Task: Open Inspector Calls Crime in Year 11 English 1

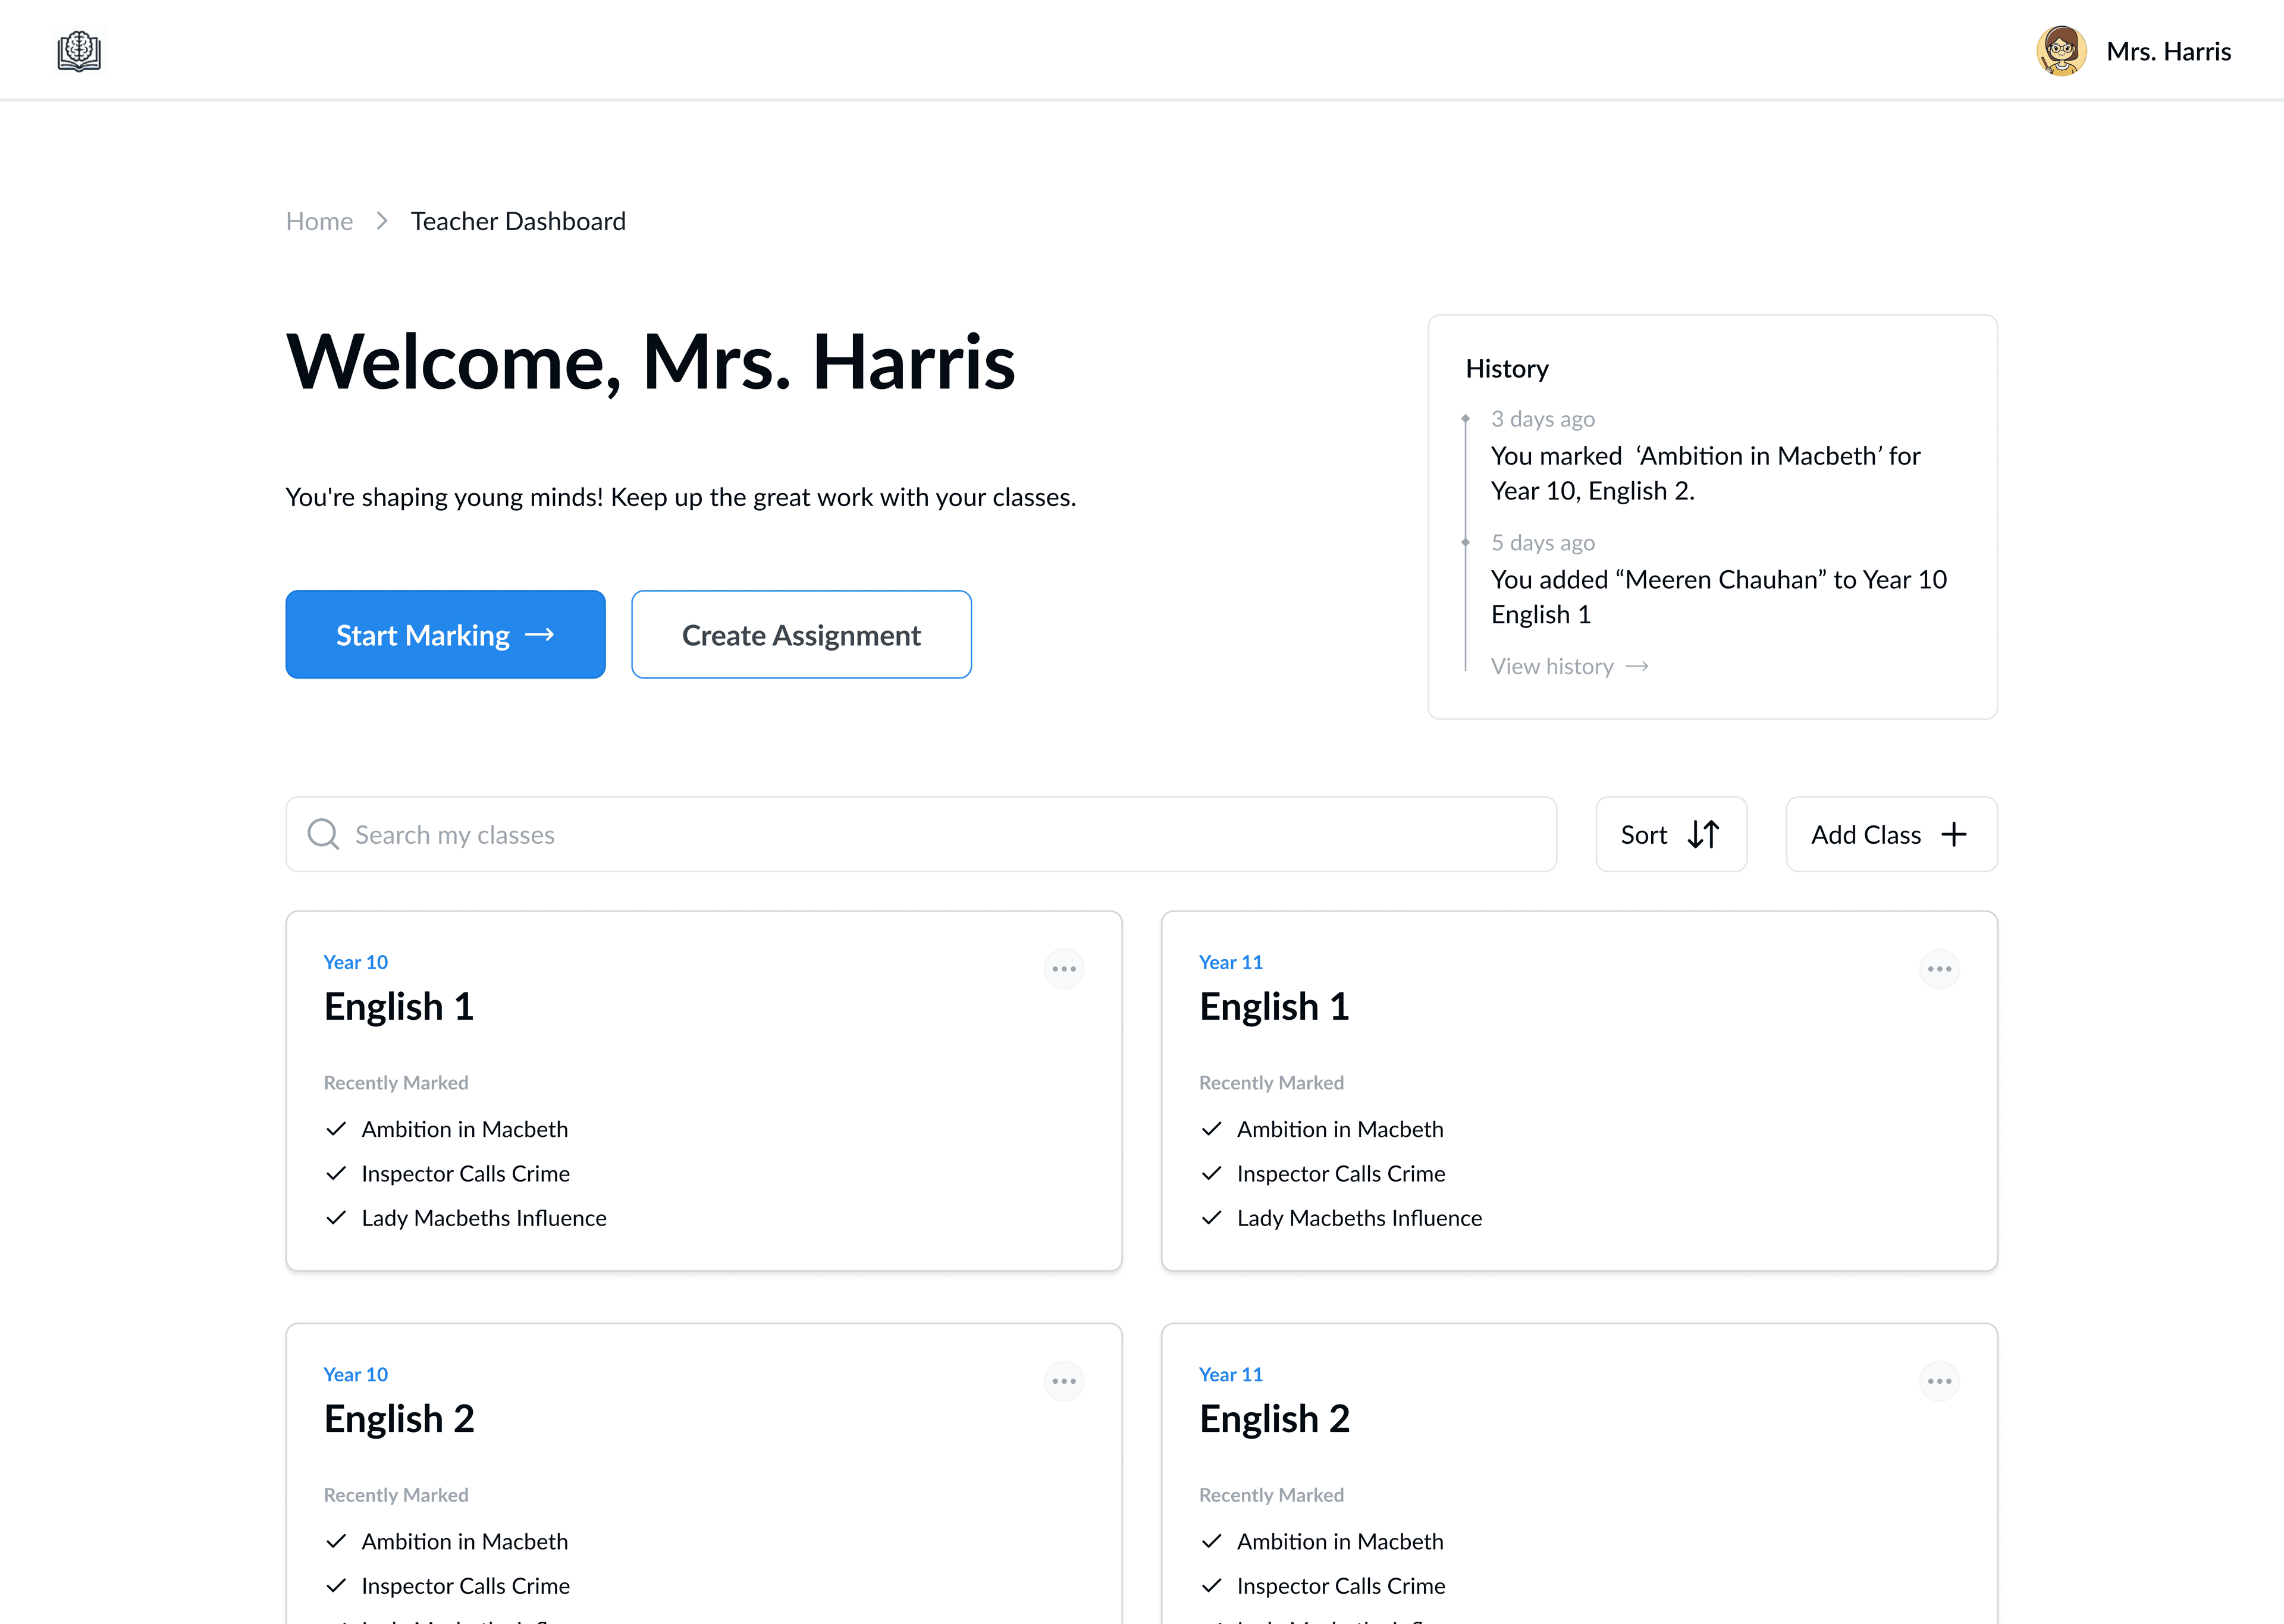Action: tap(1340, 1173)
